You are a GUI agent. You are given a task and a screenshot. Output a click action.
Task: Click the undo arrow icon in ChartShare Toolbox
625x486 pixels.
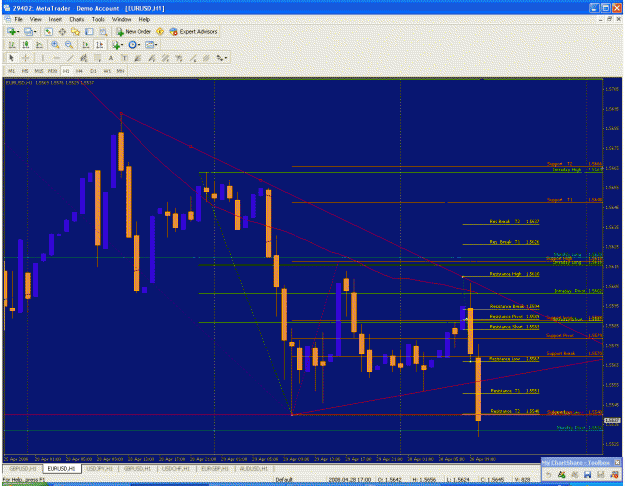548,474
